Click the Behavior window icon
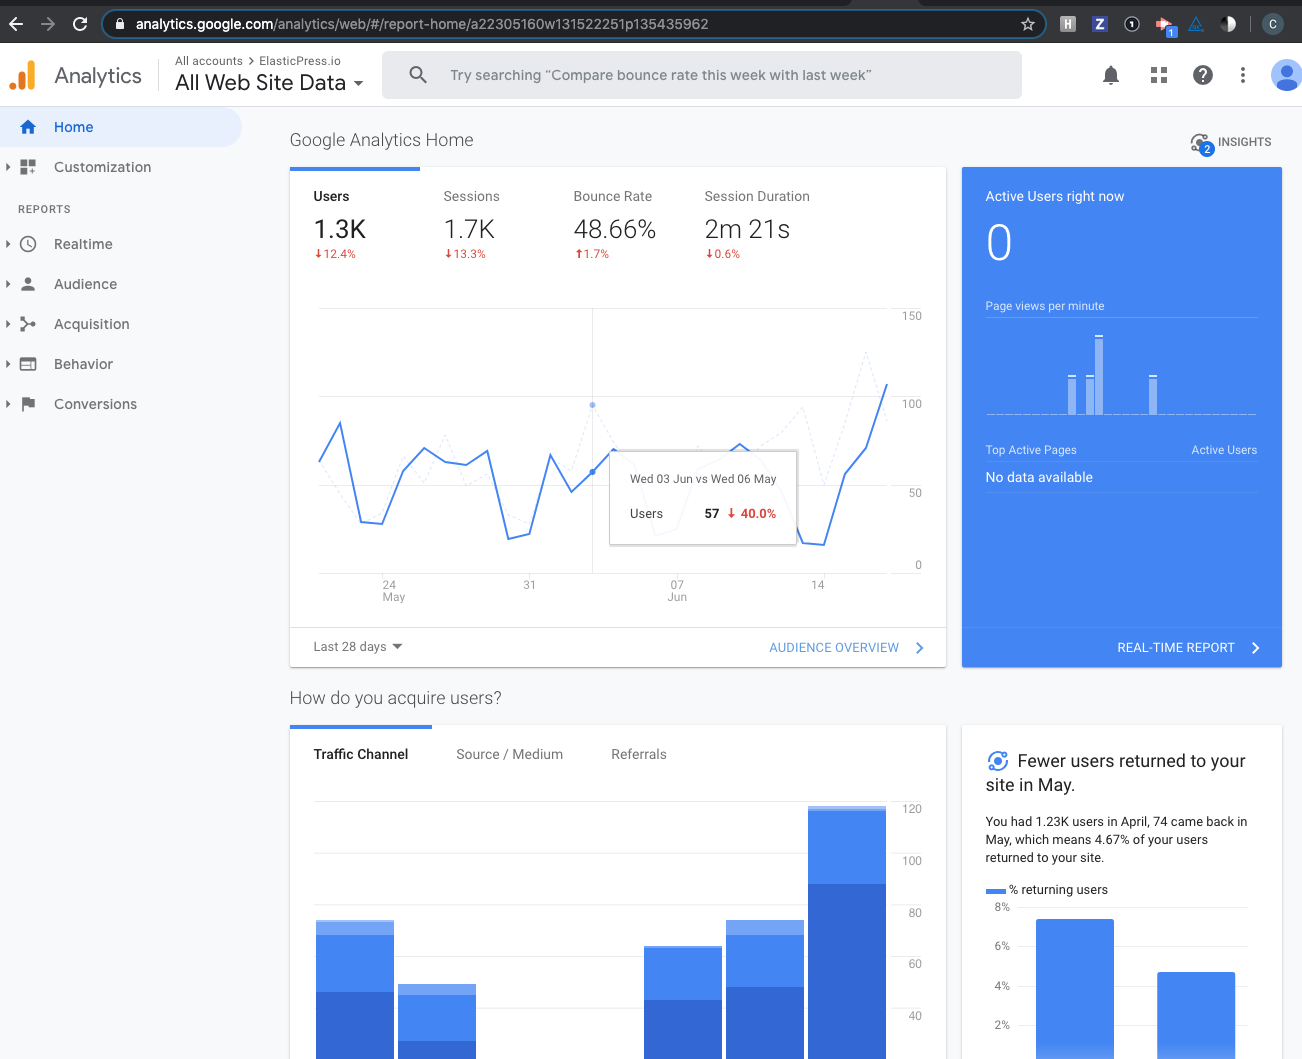 [x=28, y=364]
